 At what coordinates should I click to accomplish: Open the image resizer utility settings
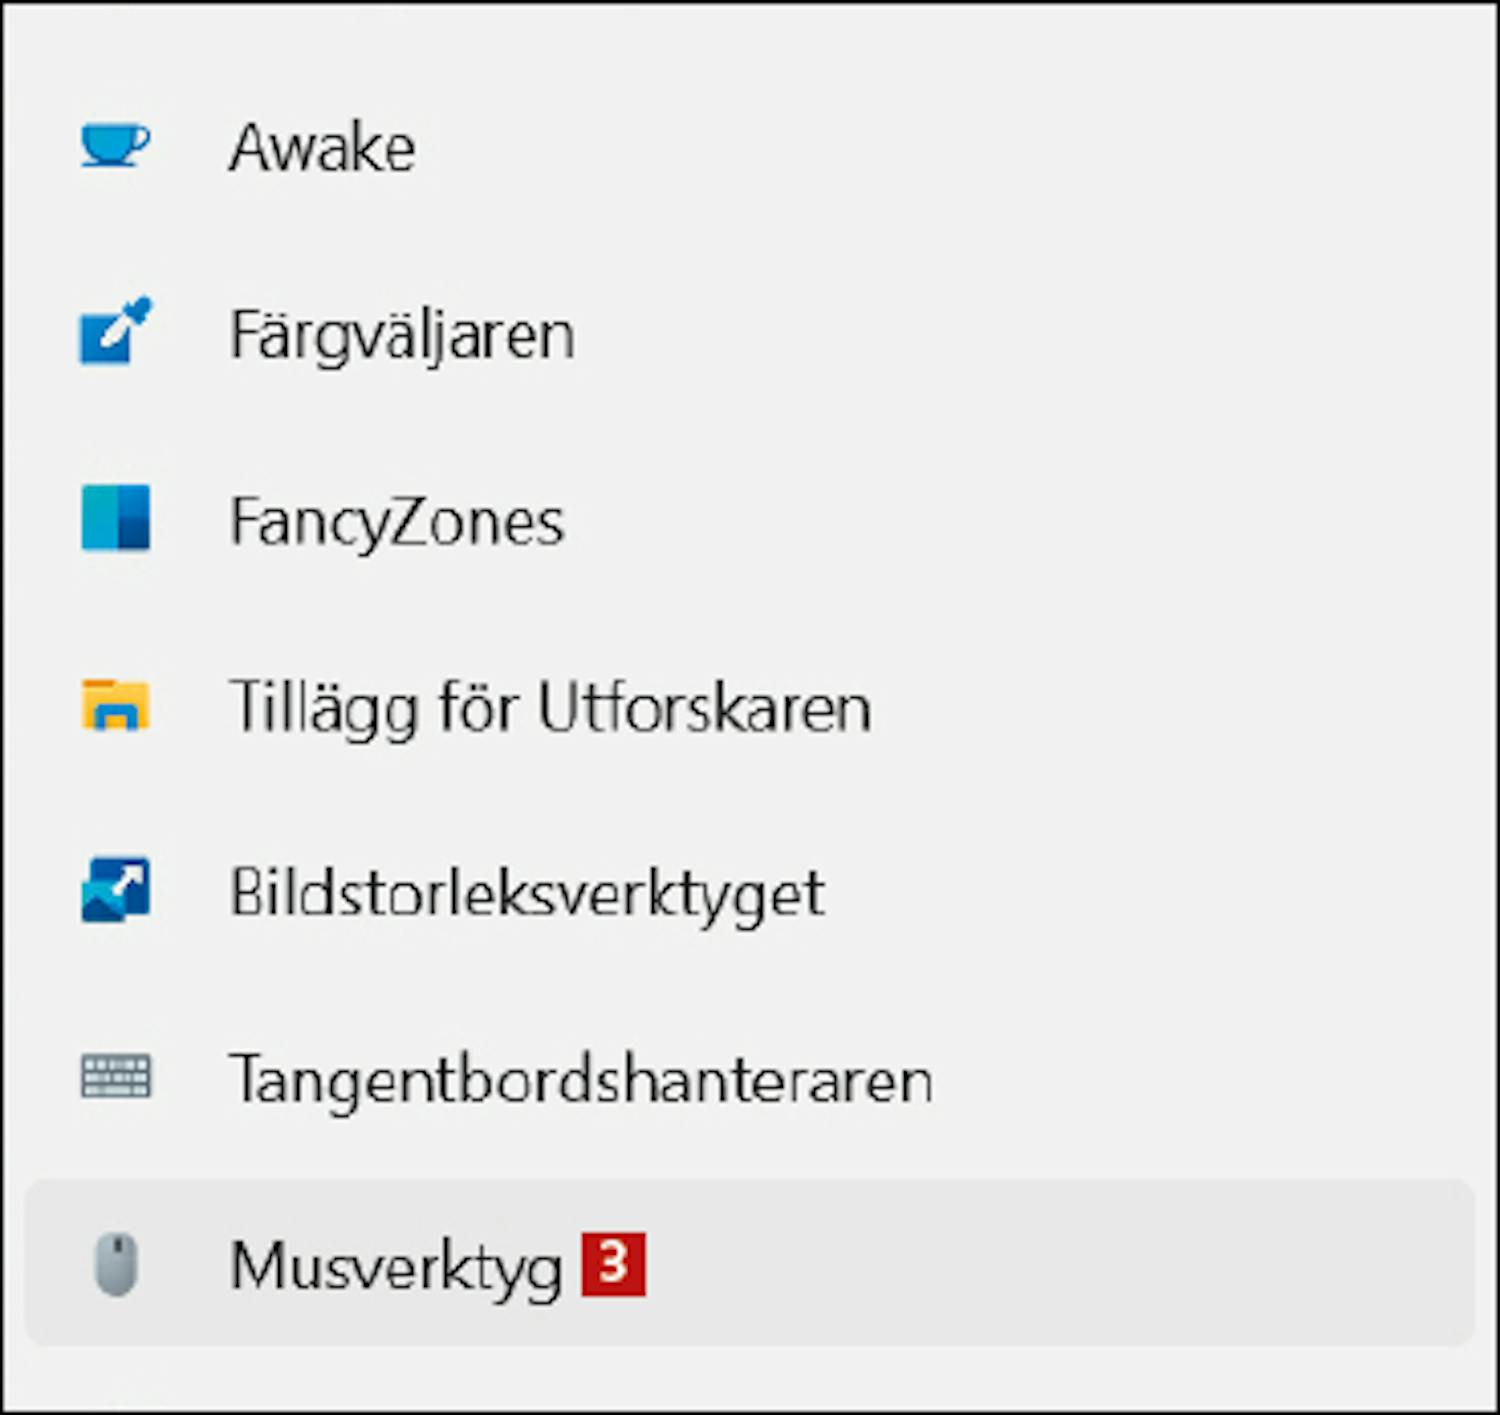(527, 893)
